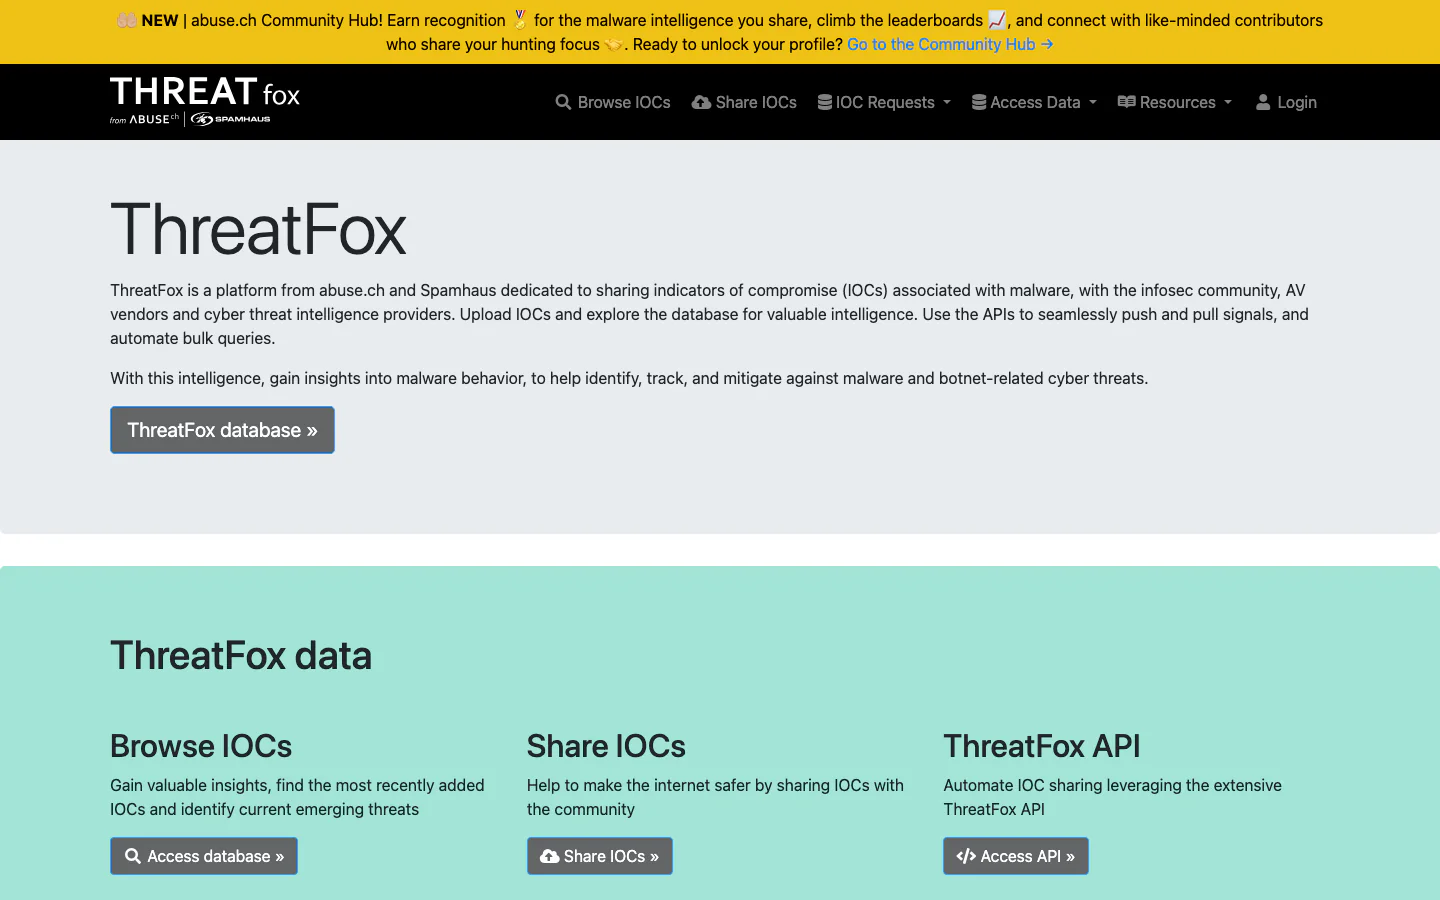Click the Share IOCs section heading
The height and width of the screenshot is (900, 1440).
pos(606,746)
